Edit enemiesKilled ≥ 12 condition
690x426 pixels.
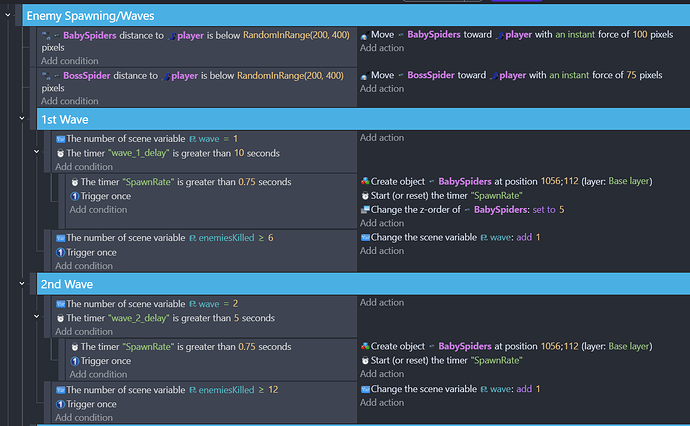click(167, 390)
